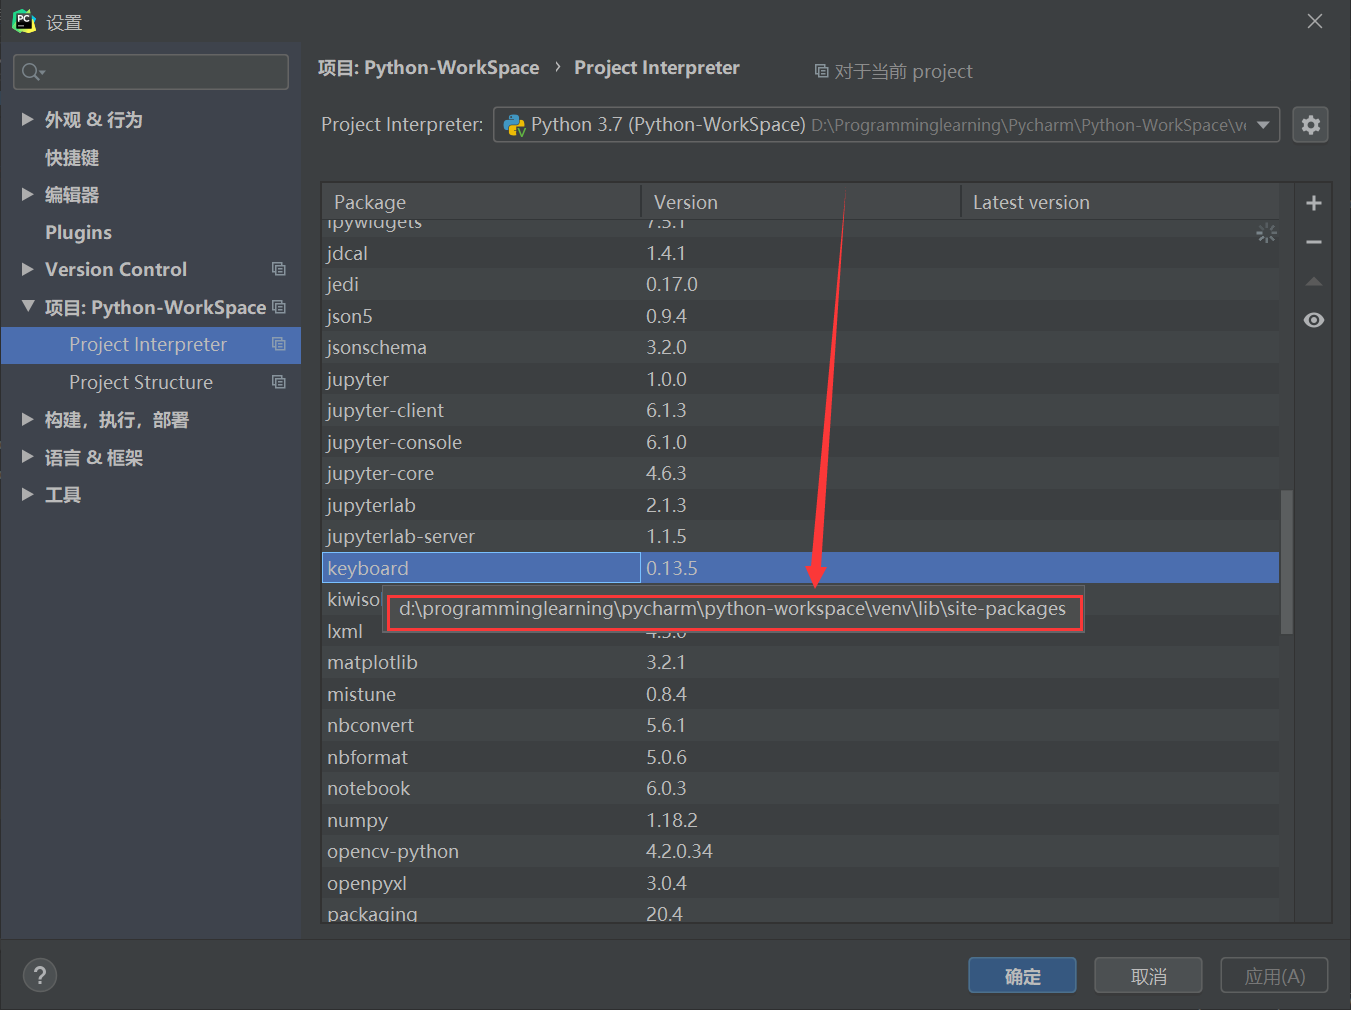1351x1010 pixels.
Task: Open the Plugins settings page
Action: point(78,232)
